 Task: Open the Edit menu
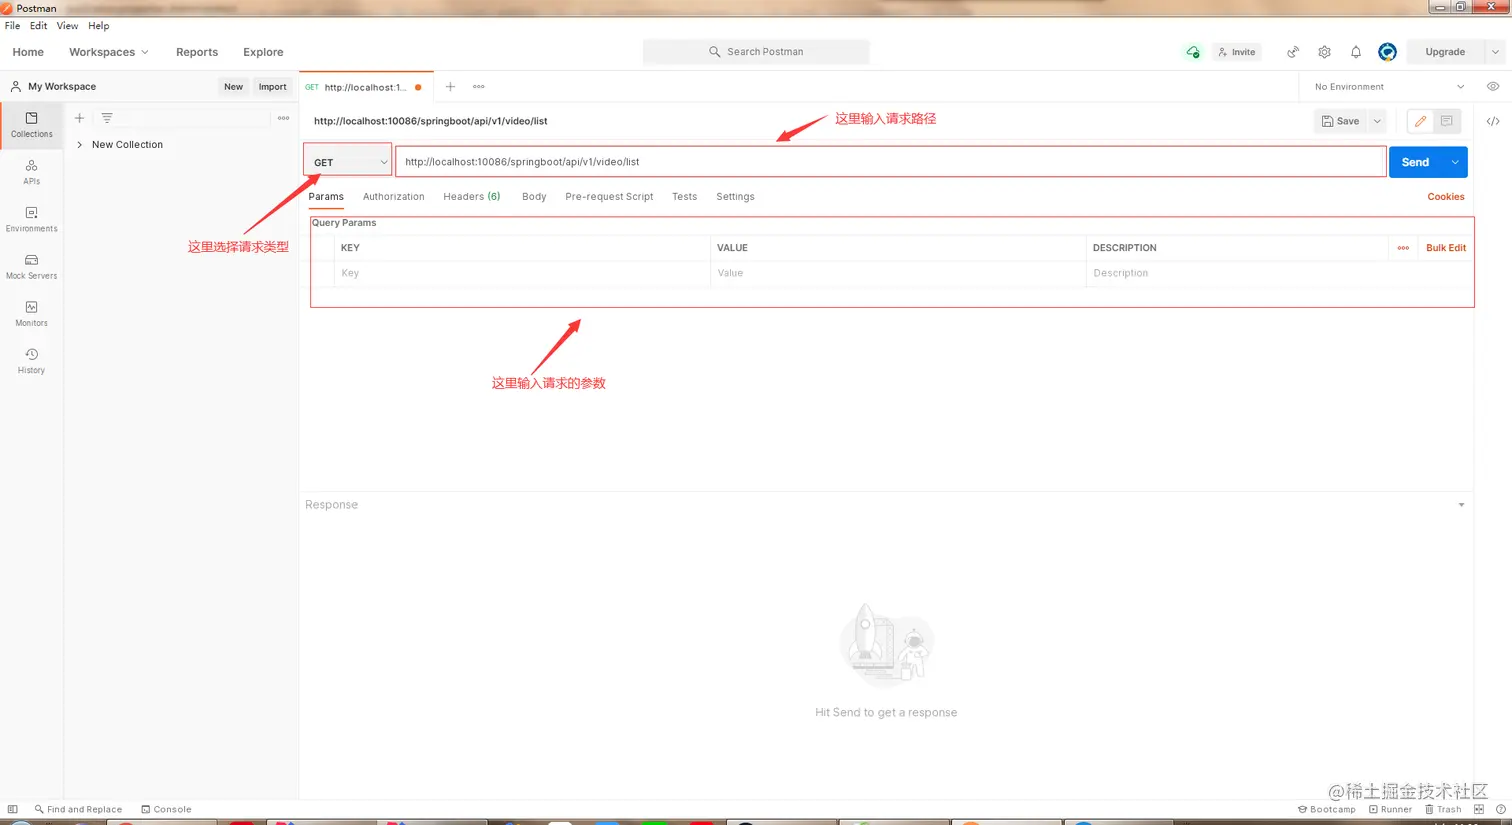pos(39,26)
